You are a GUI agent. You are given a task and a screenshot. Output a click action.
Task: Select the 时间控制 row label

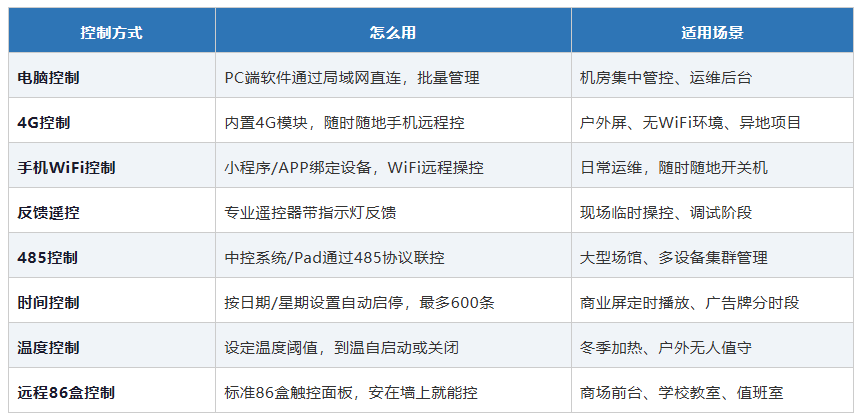pyautogui.click(x=48, y=303)
